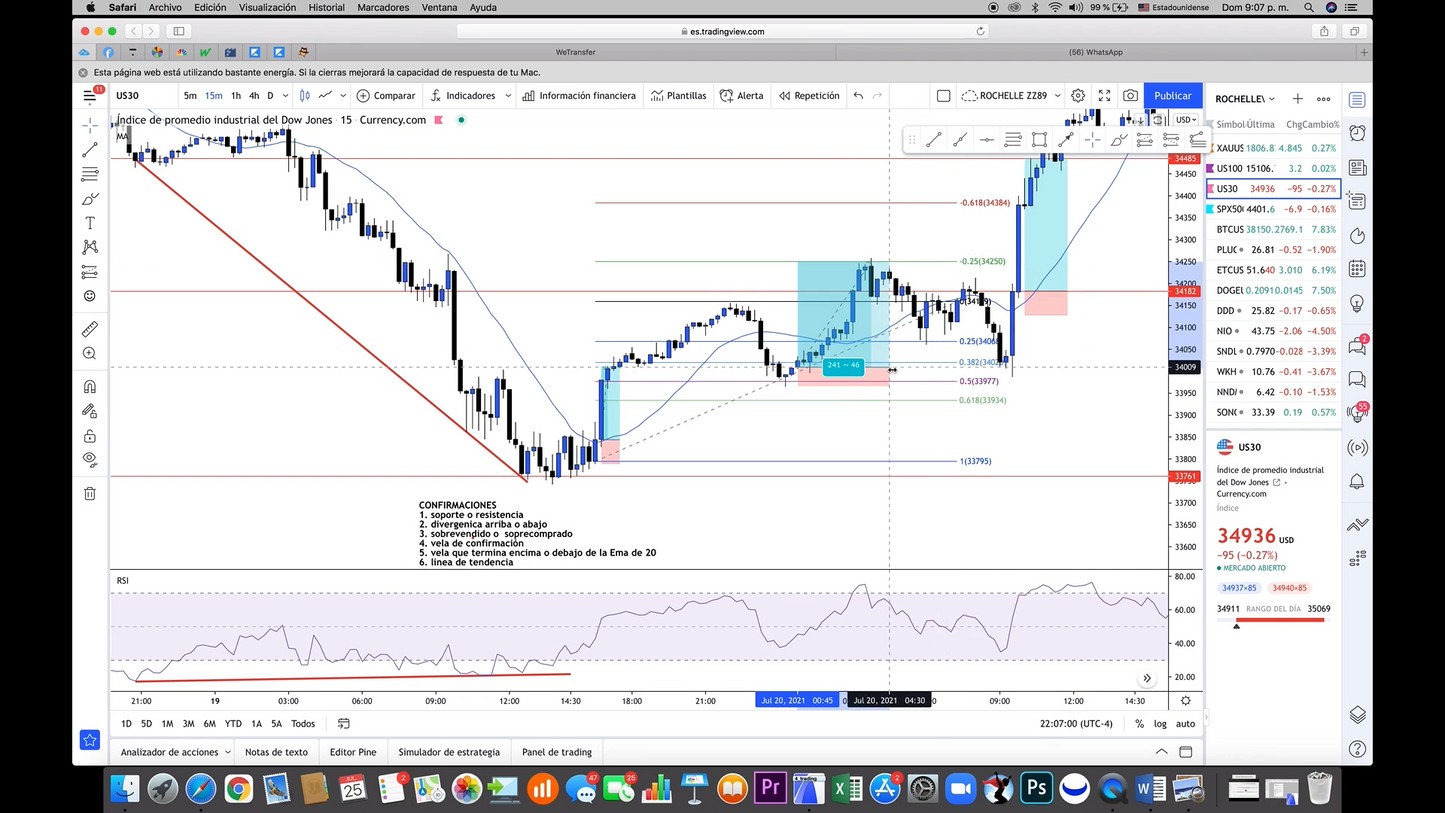Click the Safari address bar
Screen dimensions: 1445x813
722,31
